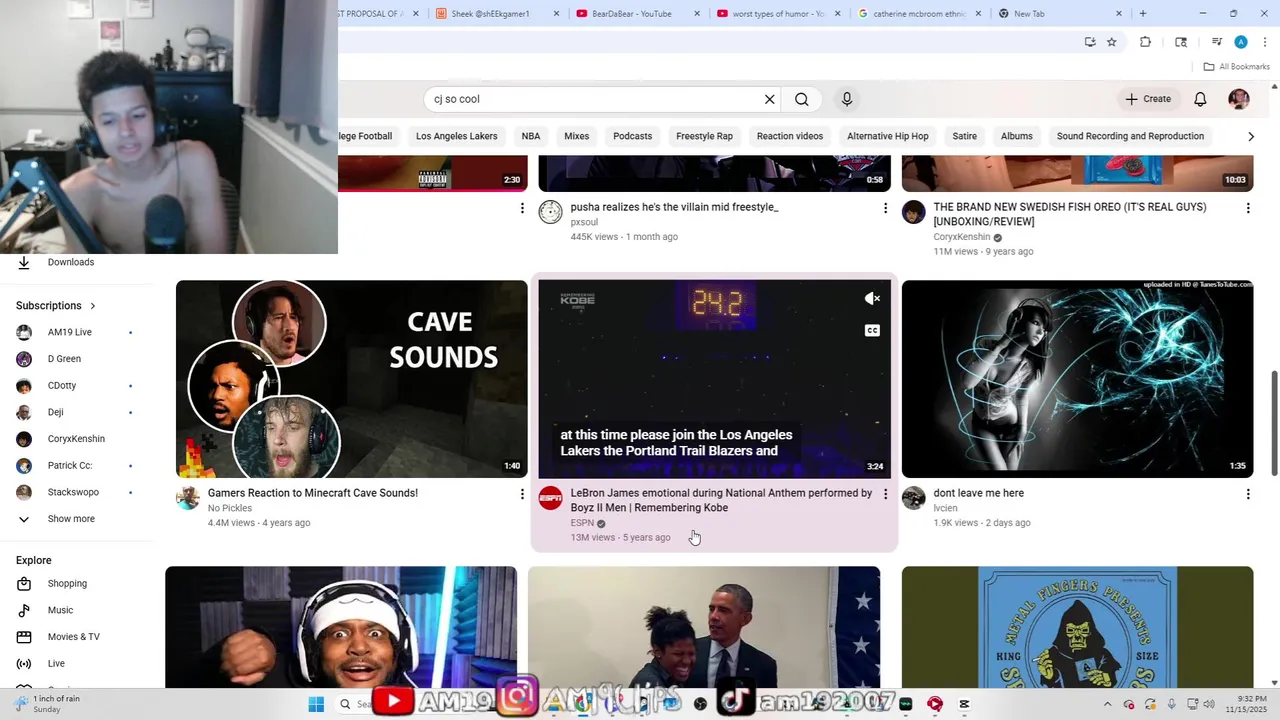Open the YouTube account avatar menu

1239,99
